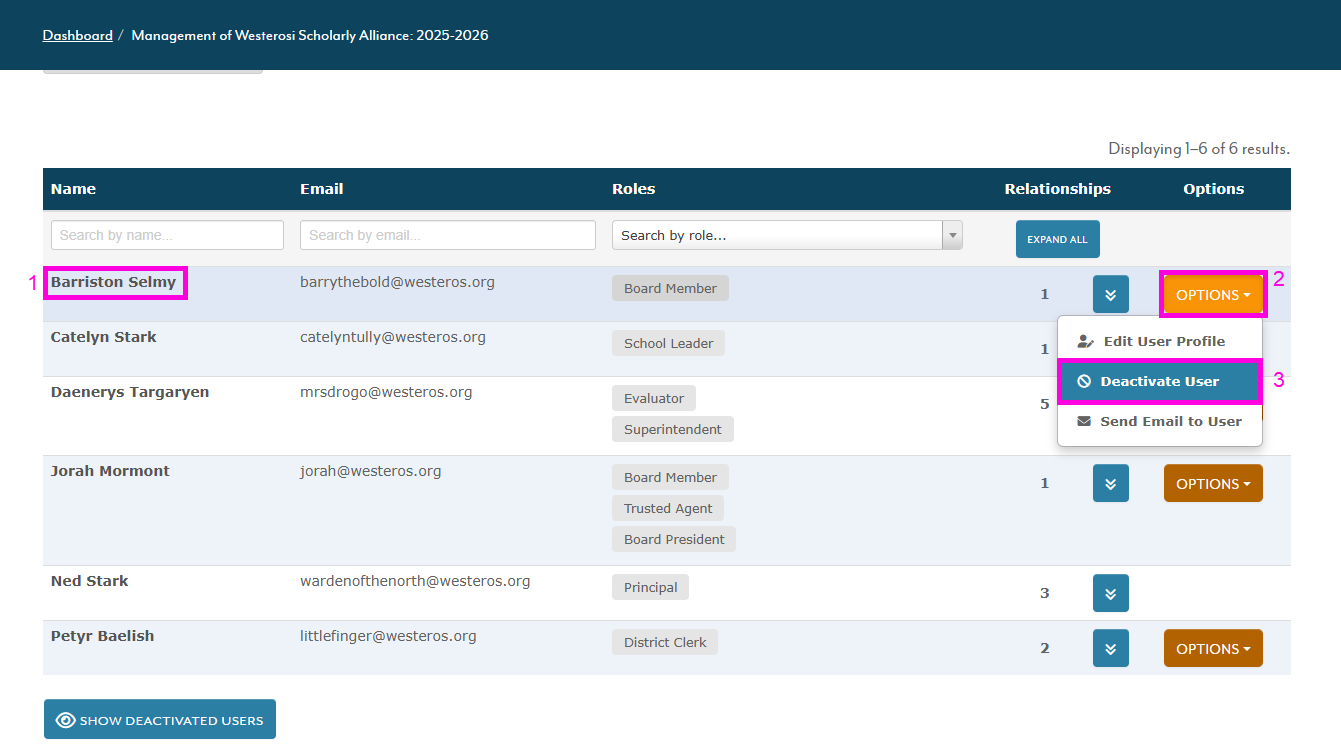Click Ned Stark's relationship count 3
This screenshot has width=1341, height=750.
(x=1045, y=593)
